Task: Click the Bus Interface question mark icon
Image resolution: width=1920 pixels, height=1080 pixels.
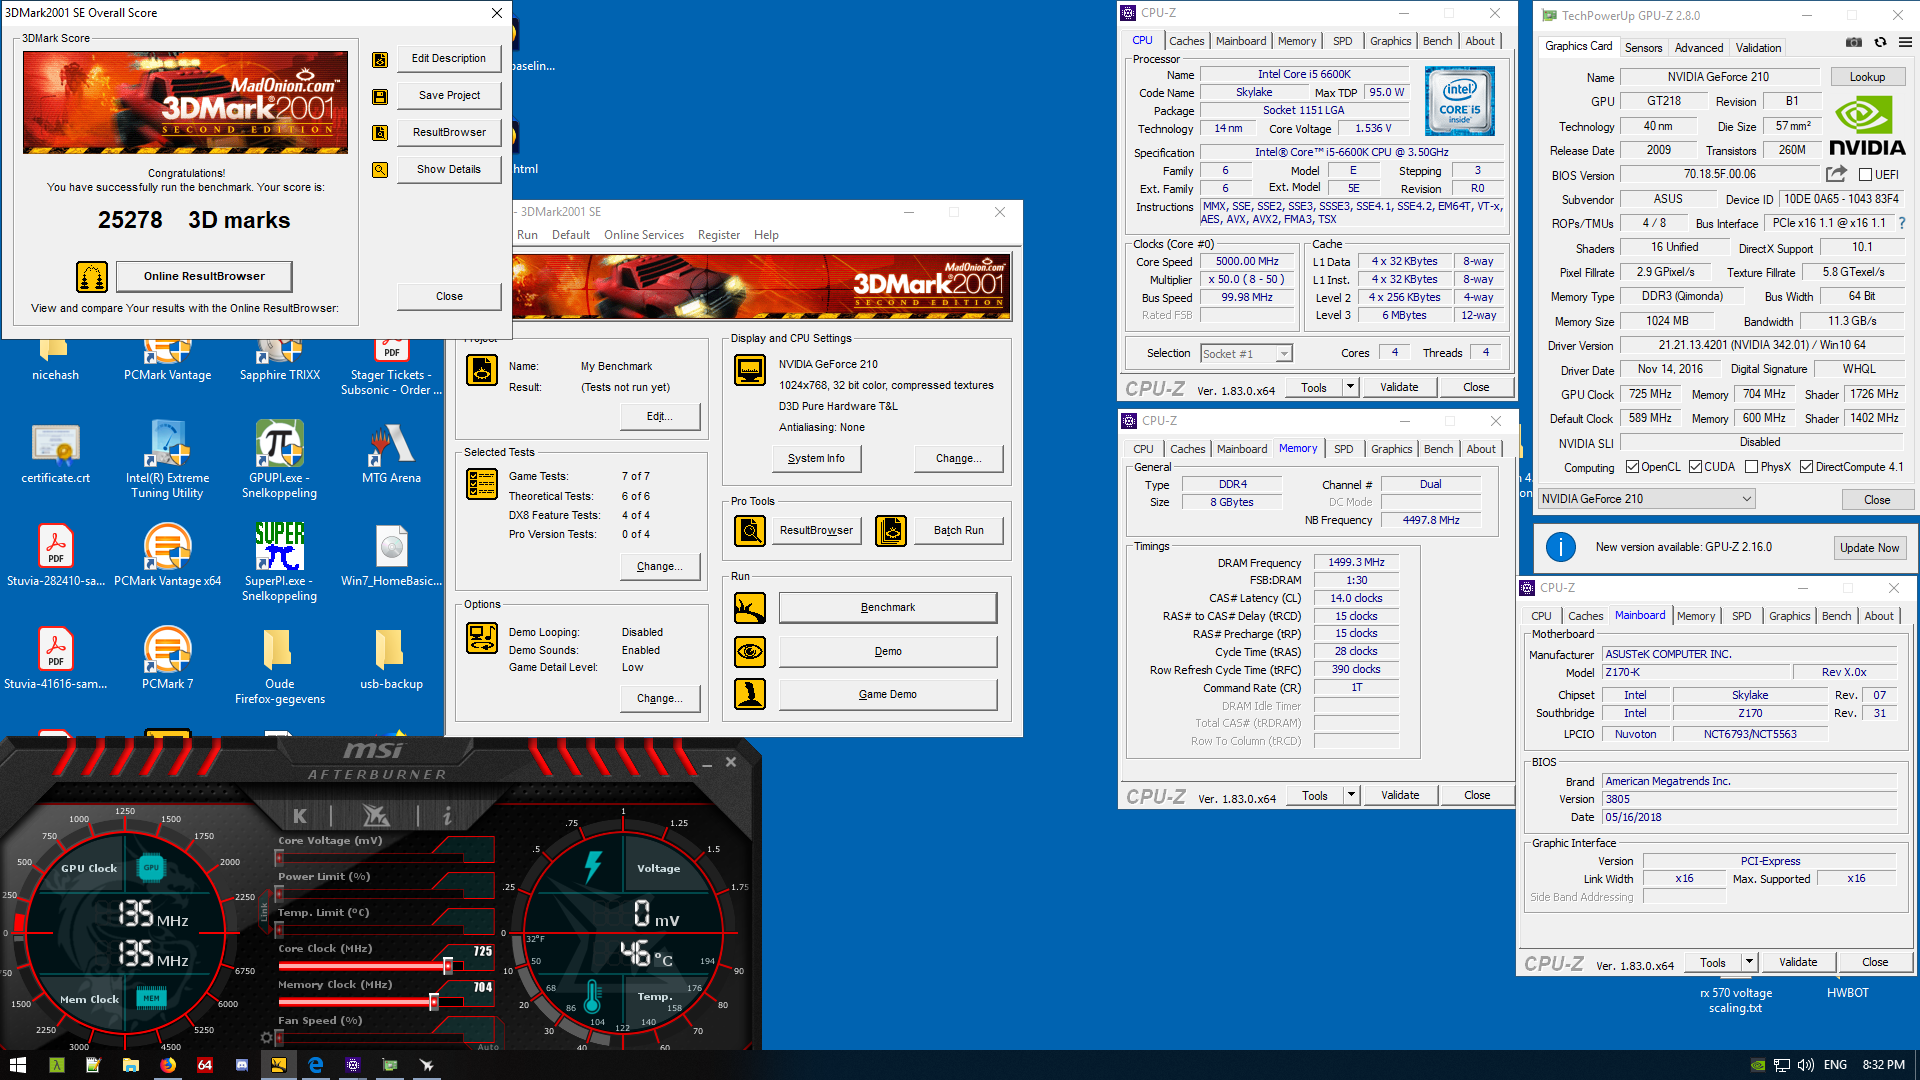Action: [1901, 223]
